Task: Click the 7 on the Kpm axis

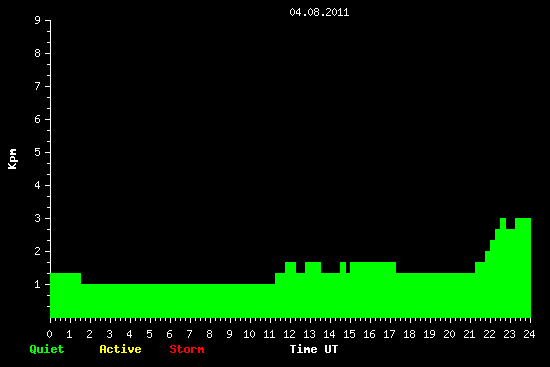Action: [x=38, y=86]
